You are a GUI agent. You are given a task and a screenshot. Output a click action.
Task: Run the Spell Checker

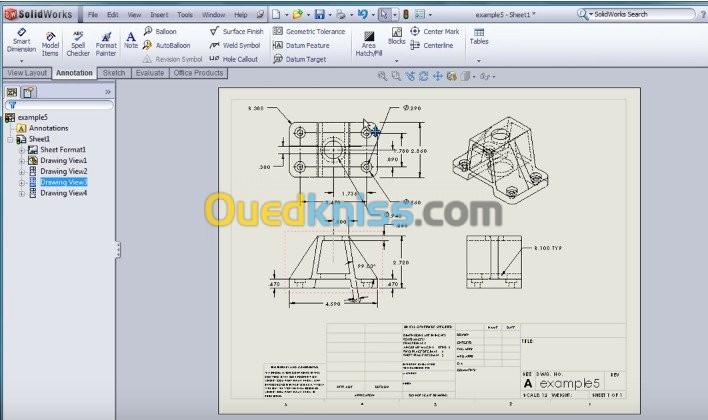(78, 44)
